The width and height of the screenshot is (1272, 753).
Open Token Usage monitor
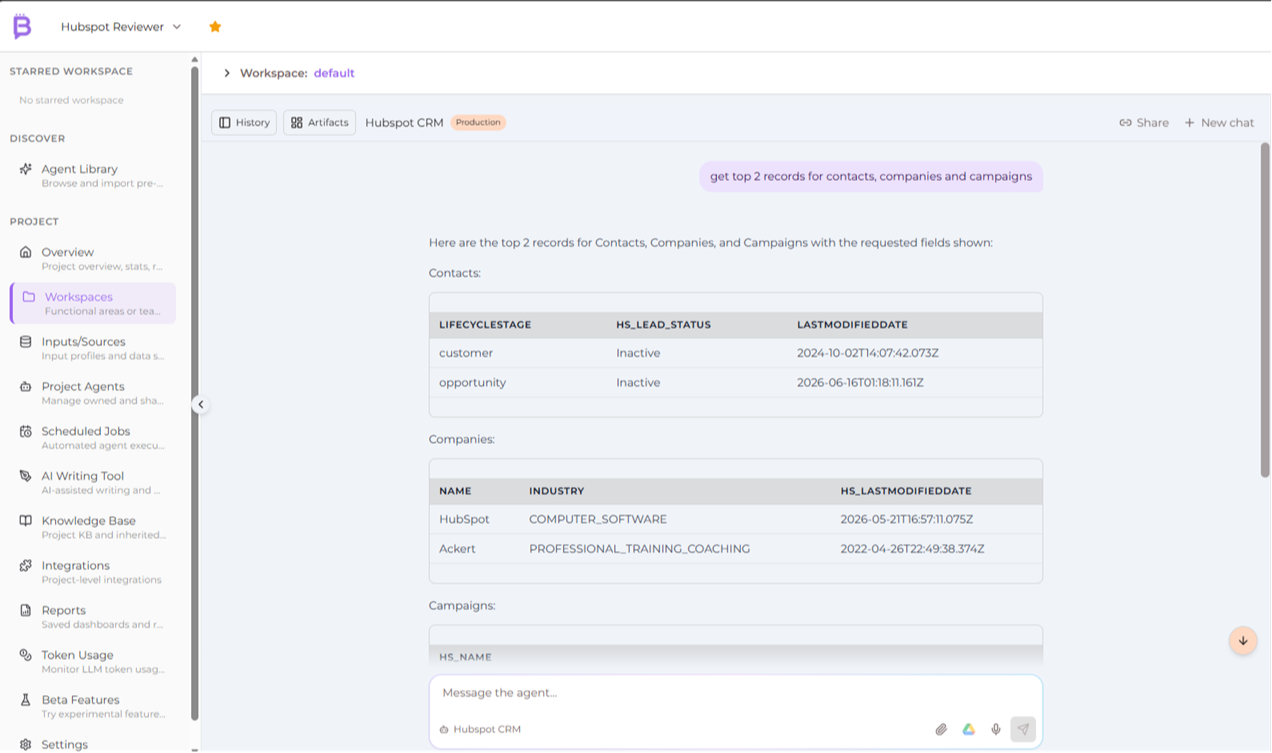95,662
